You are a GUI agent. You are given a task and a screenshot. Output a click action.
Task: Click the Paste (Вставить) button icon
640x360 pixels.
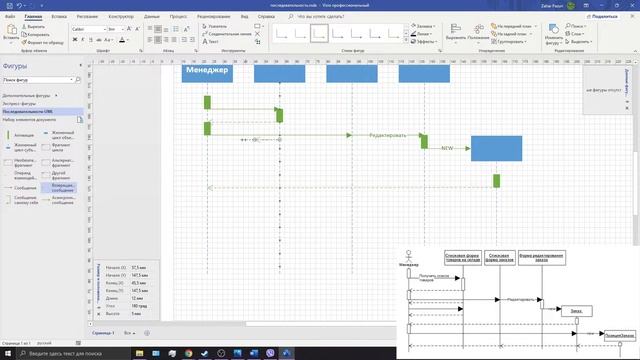pos(11,30)
